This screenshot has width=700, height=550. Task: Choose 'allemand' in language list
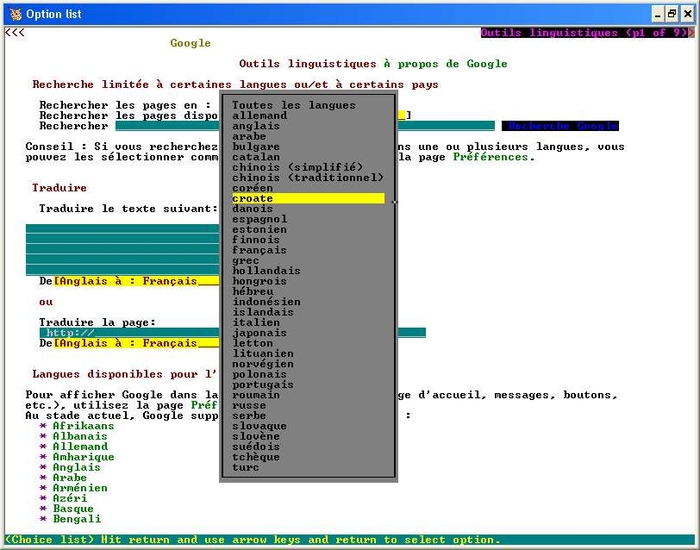point(259,116)
